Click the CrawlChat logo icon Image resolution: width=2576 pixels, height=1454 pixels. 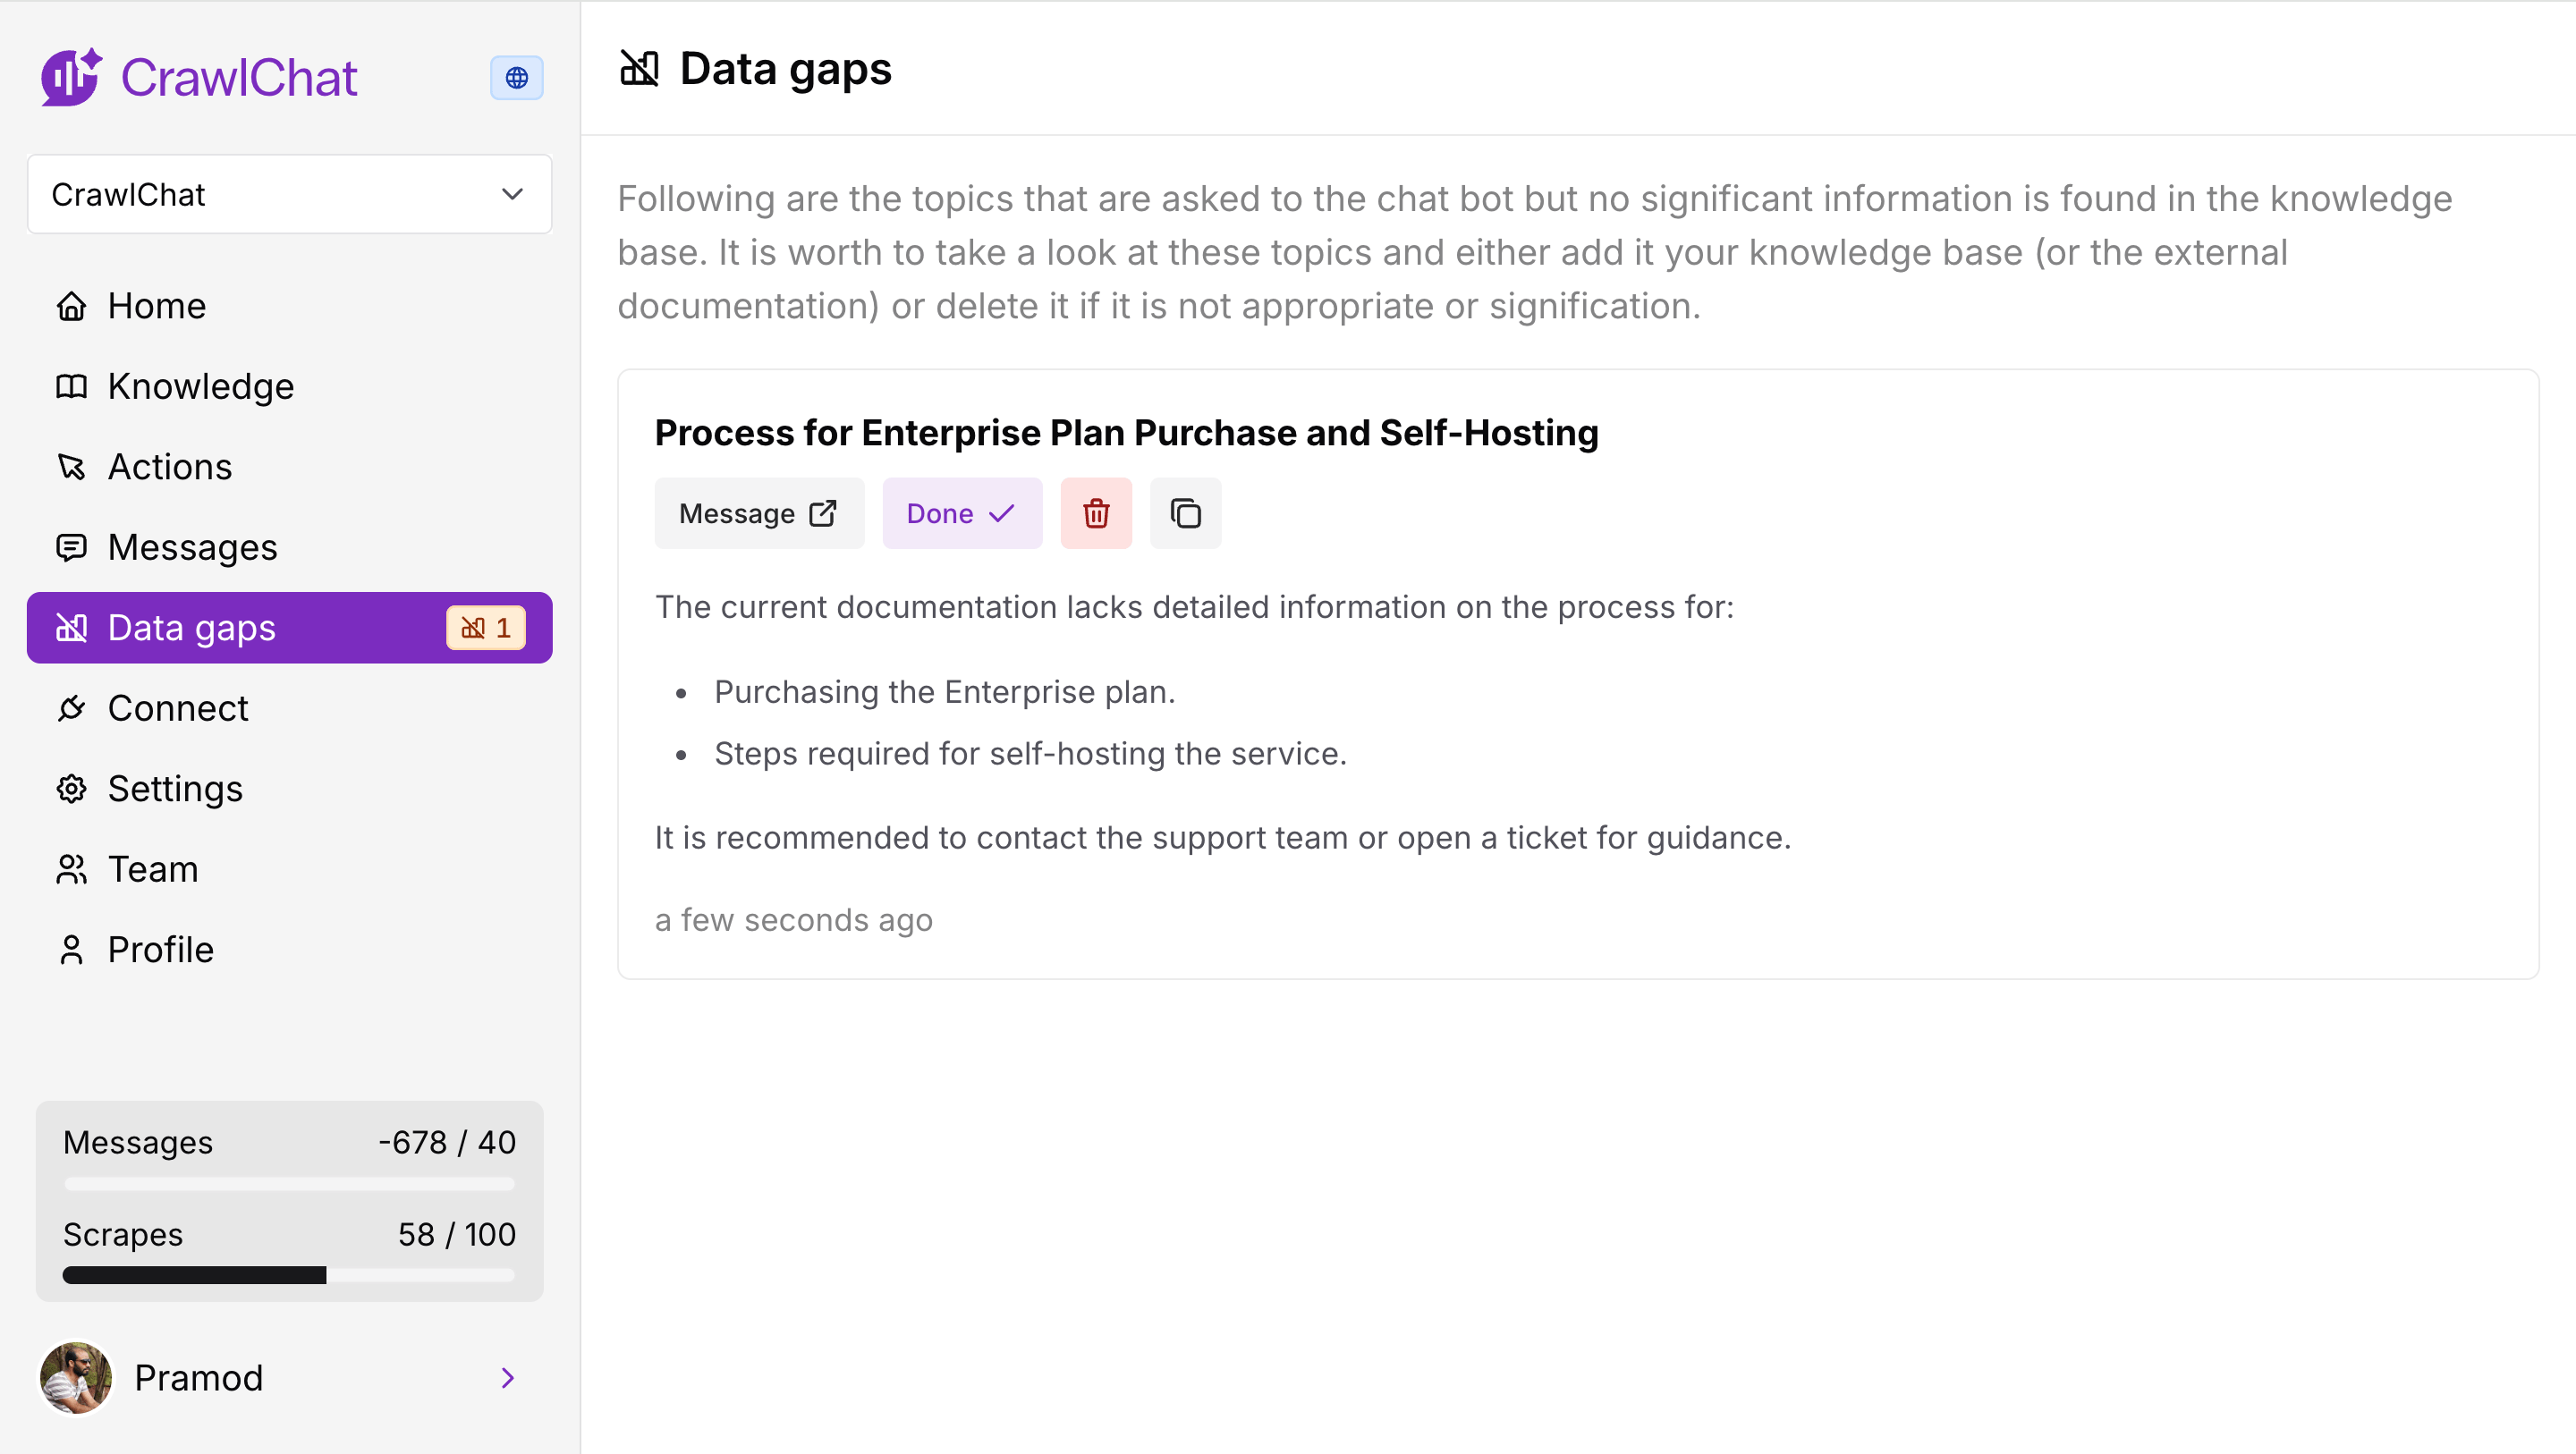click(70, 77)
